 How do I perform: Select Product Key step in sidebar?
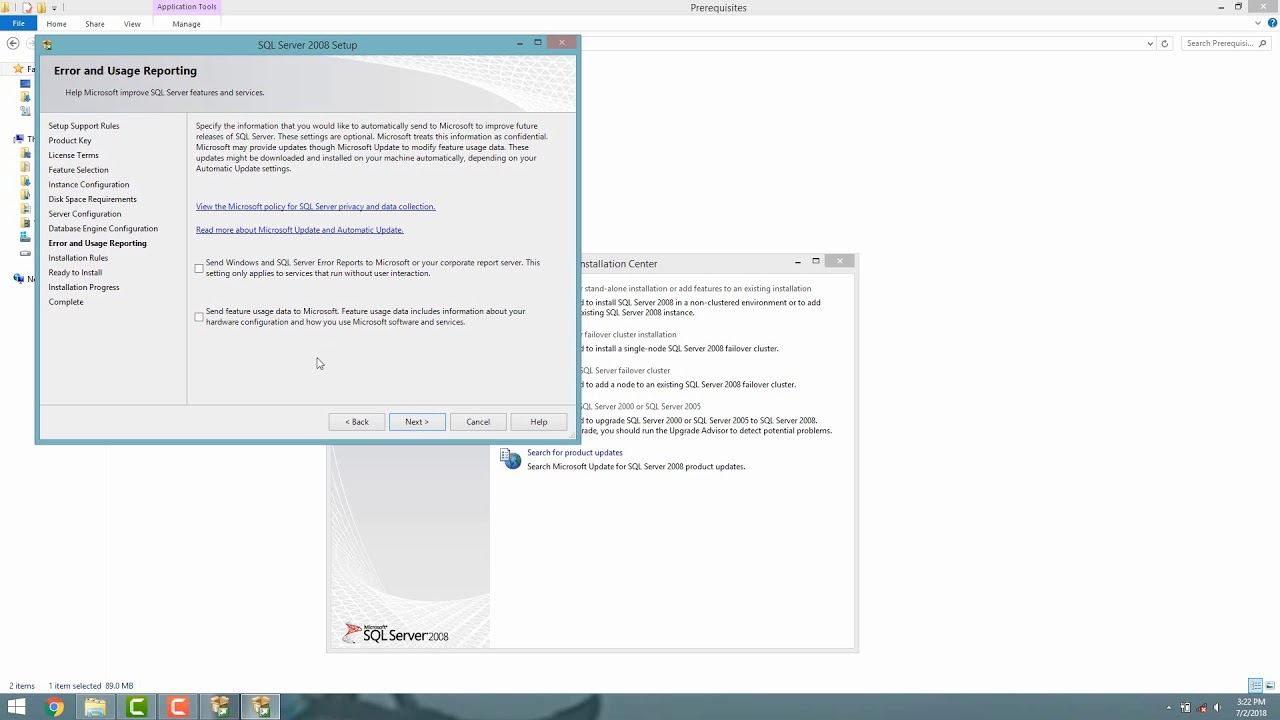[x=70, y=141]
